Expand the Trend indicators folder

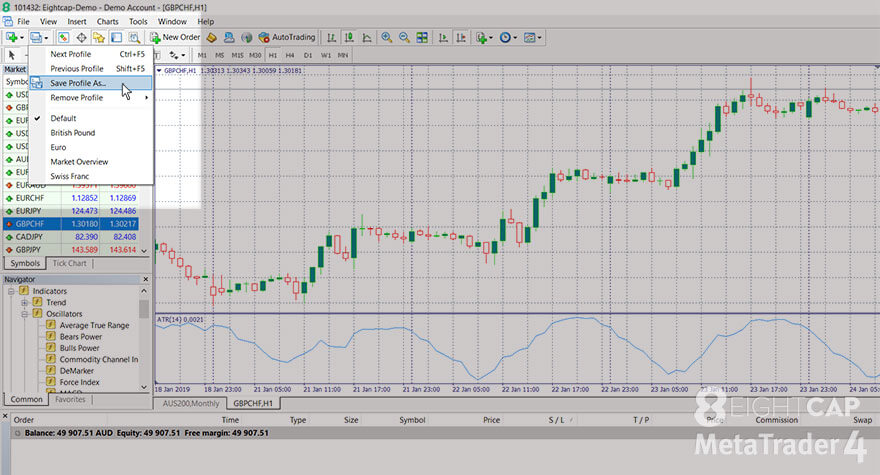click(x=24, y=303)
